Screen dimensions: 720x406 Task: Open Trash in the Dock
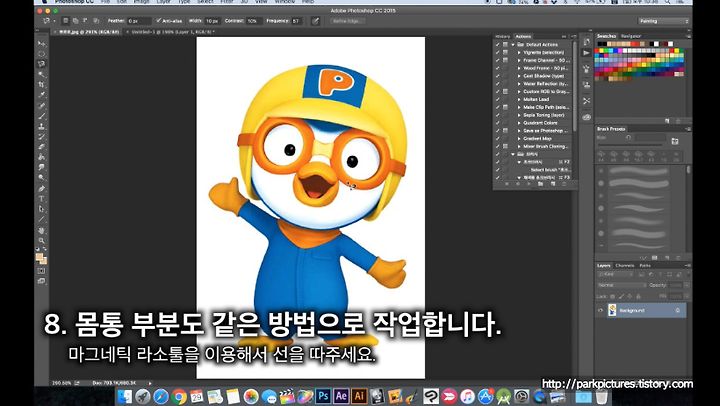[602, 396]
